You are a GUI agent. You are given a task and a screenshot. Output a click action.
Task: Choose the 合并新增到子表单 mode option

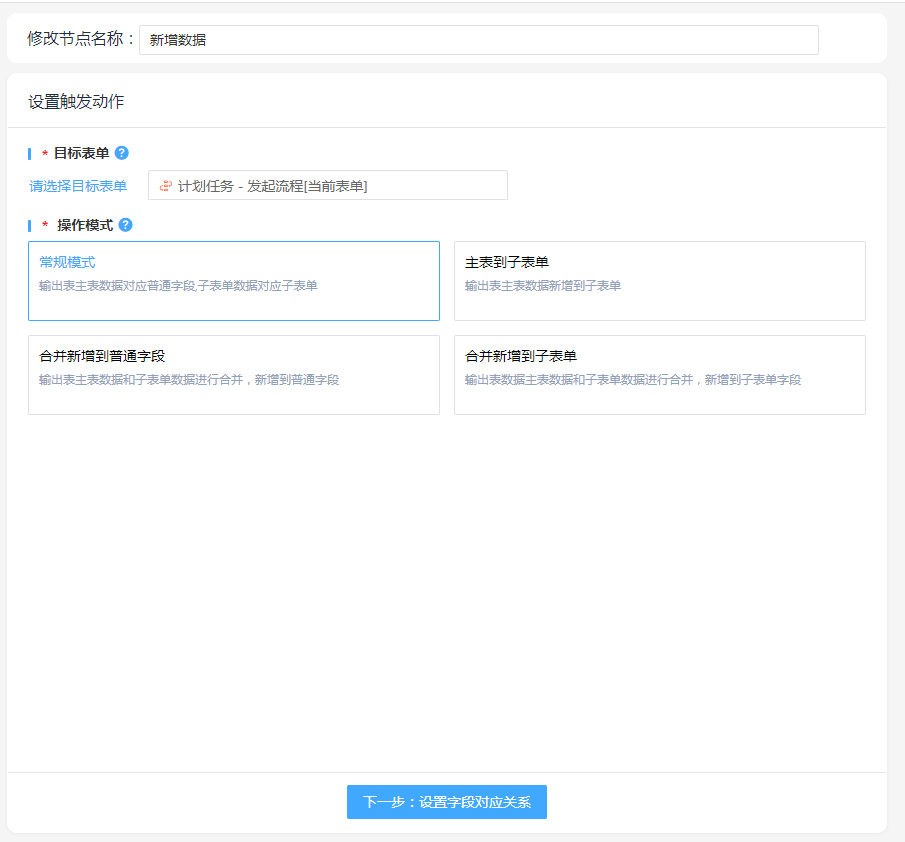tap(659, 374)
